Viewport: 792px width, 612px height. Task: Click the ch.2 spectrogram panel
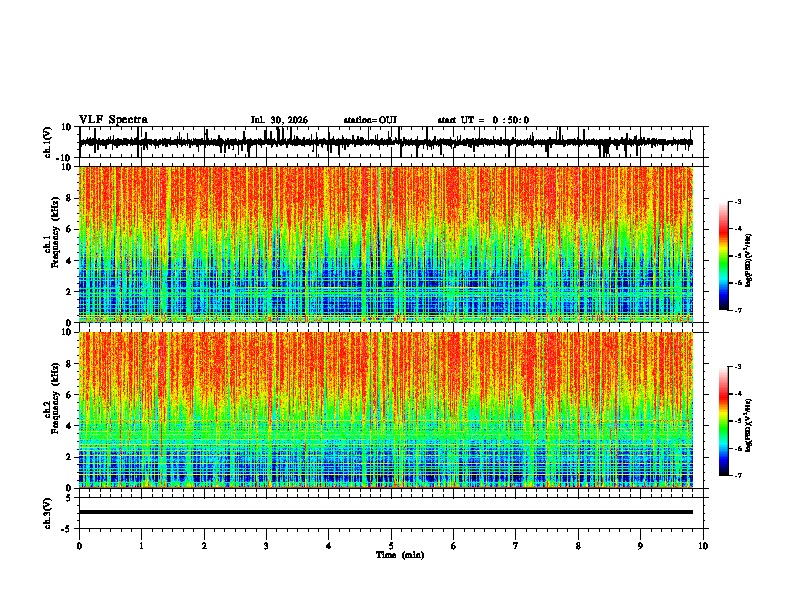point(386,410)
